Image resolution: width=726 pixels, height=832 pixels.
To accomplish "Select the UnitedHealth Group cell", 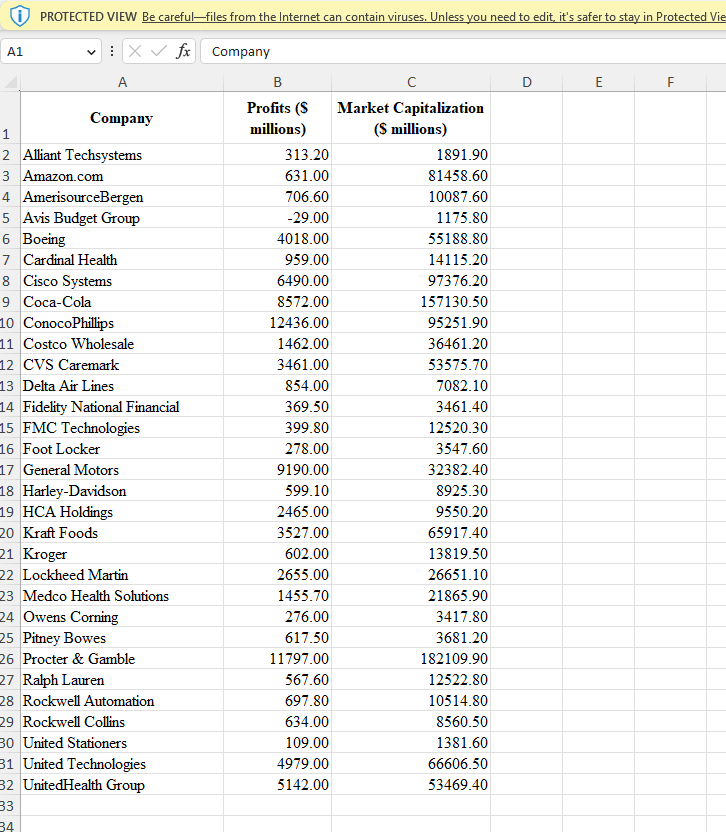I will pos(122,785).
